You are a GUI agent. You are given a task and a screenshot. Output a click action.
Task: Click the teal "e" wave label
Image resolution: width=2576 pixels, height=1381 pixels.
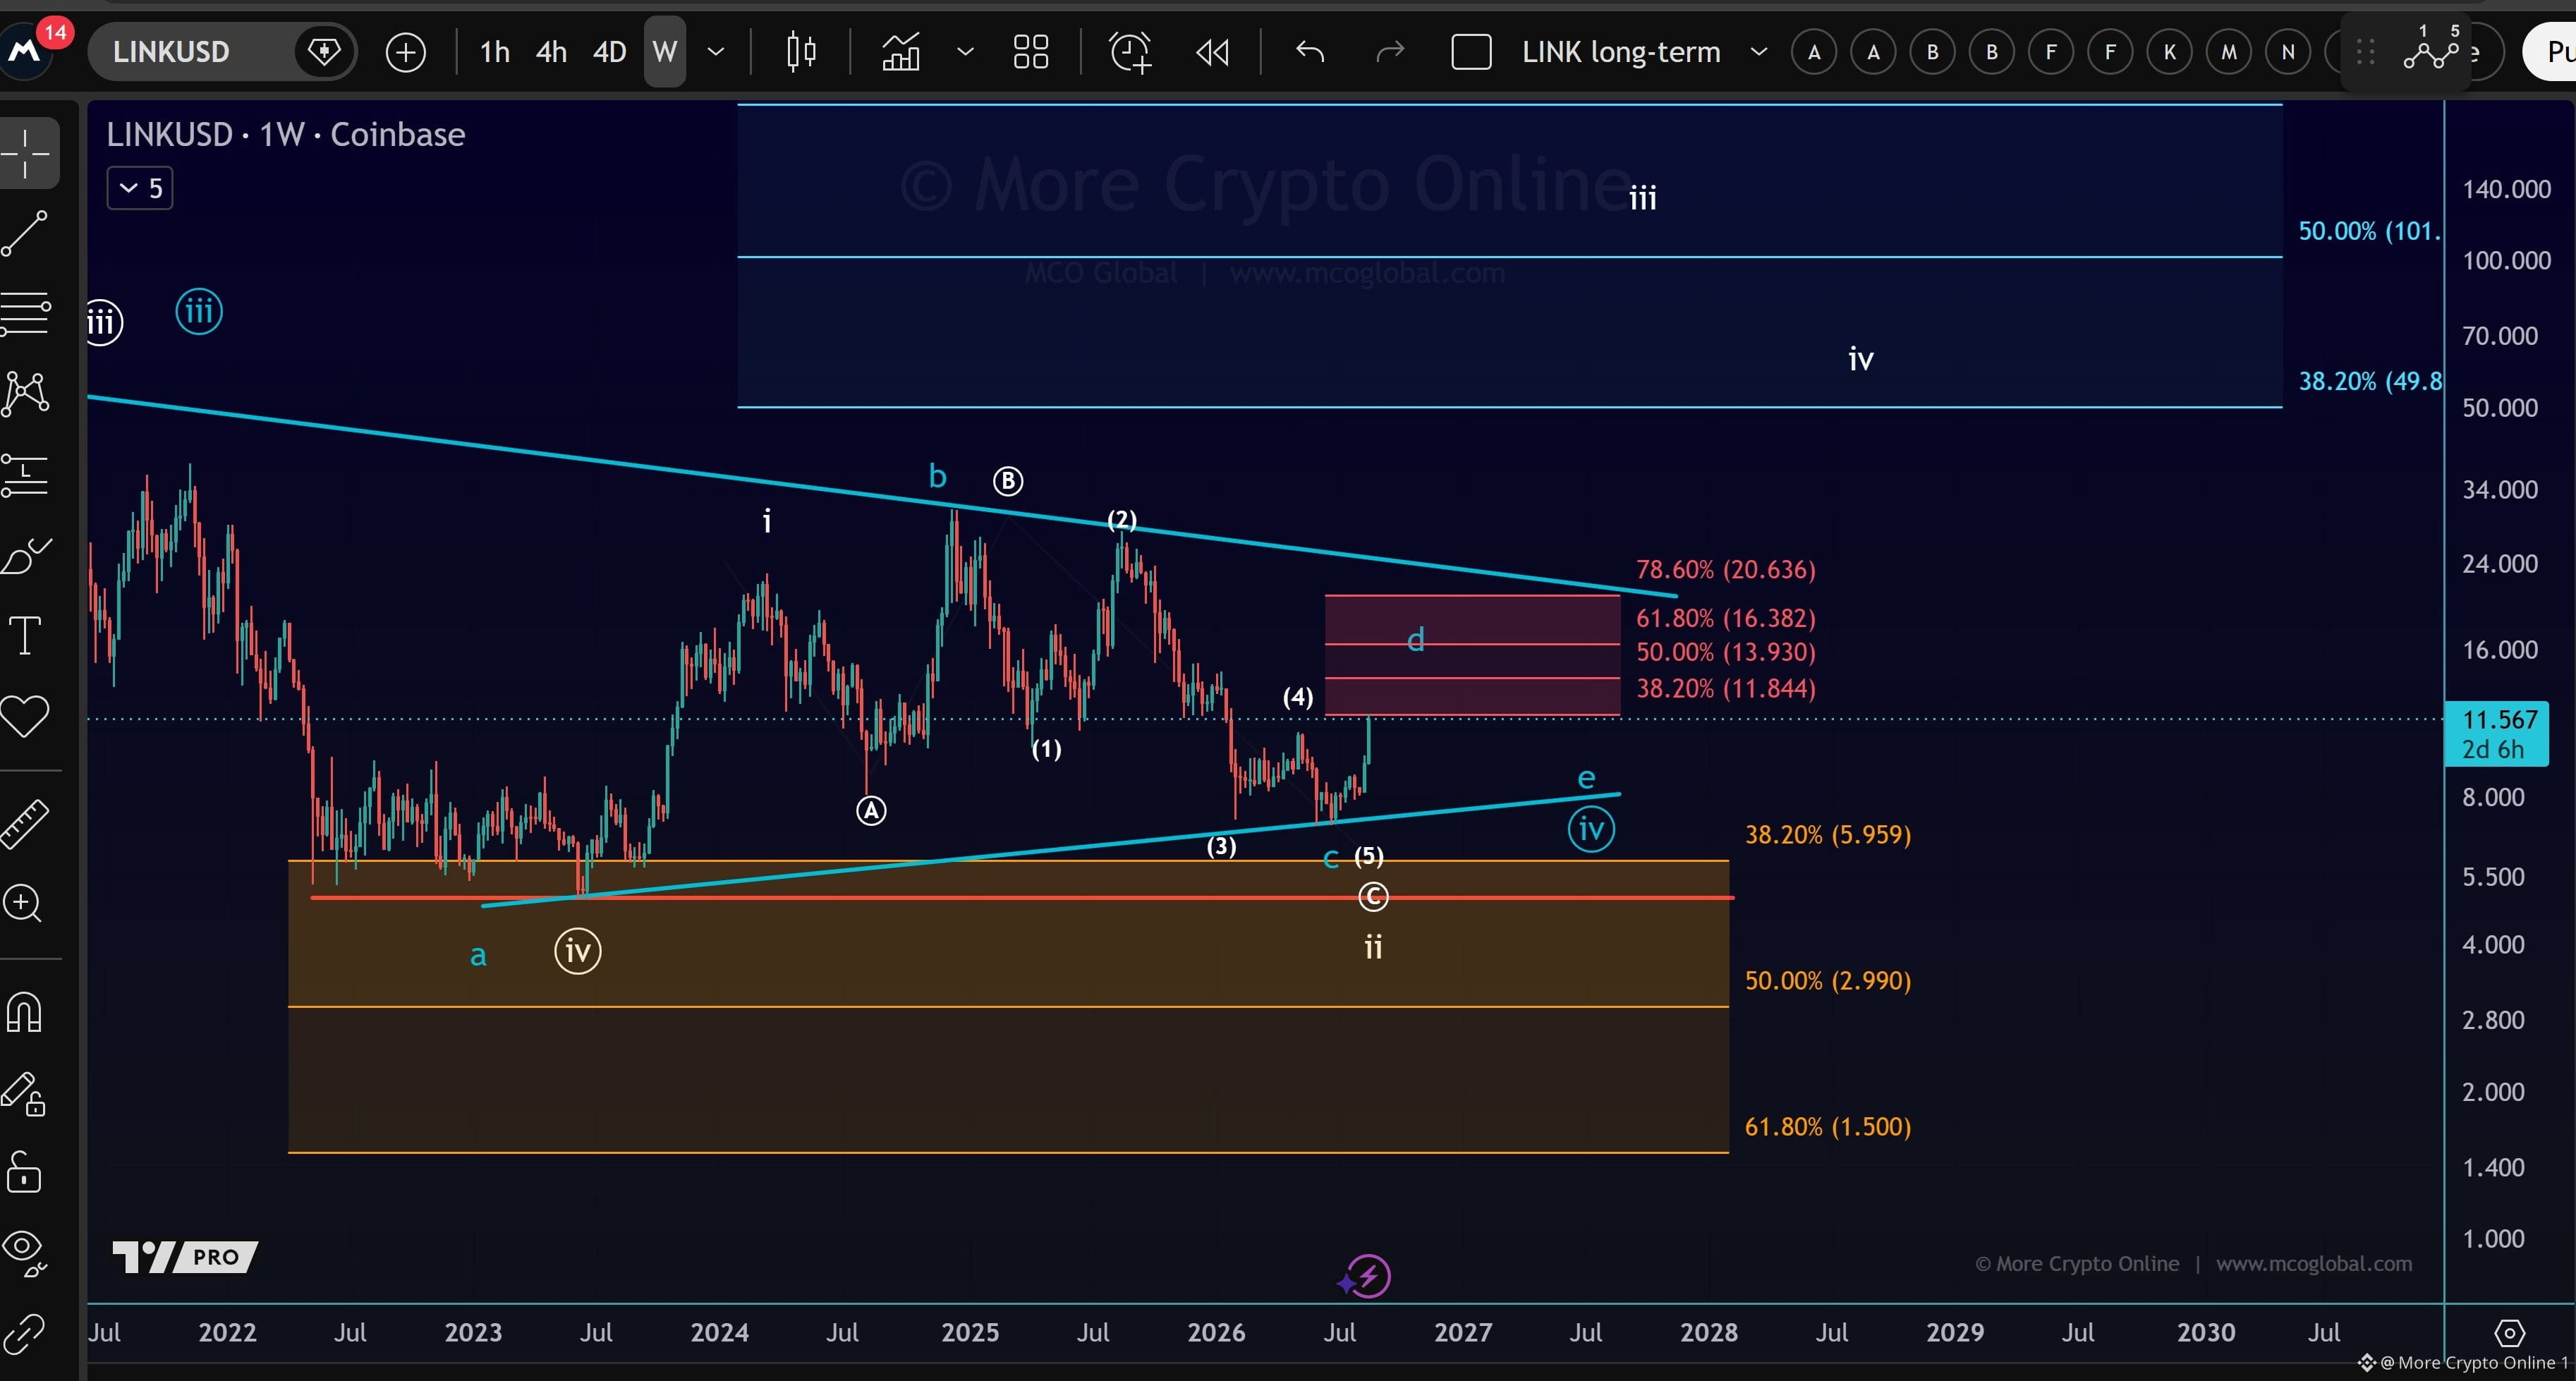point(1586,778)
